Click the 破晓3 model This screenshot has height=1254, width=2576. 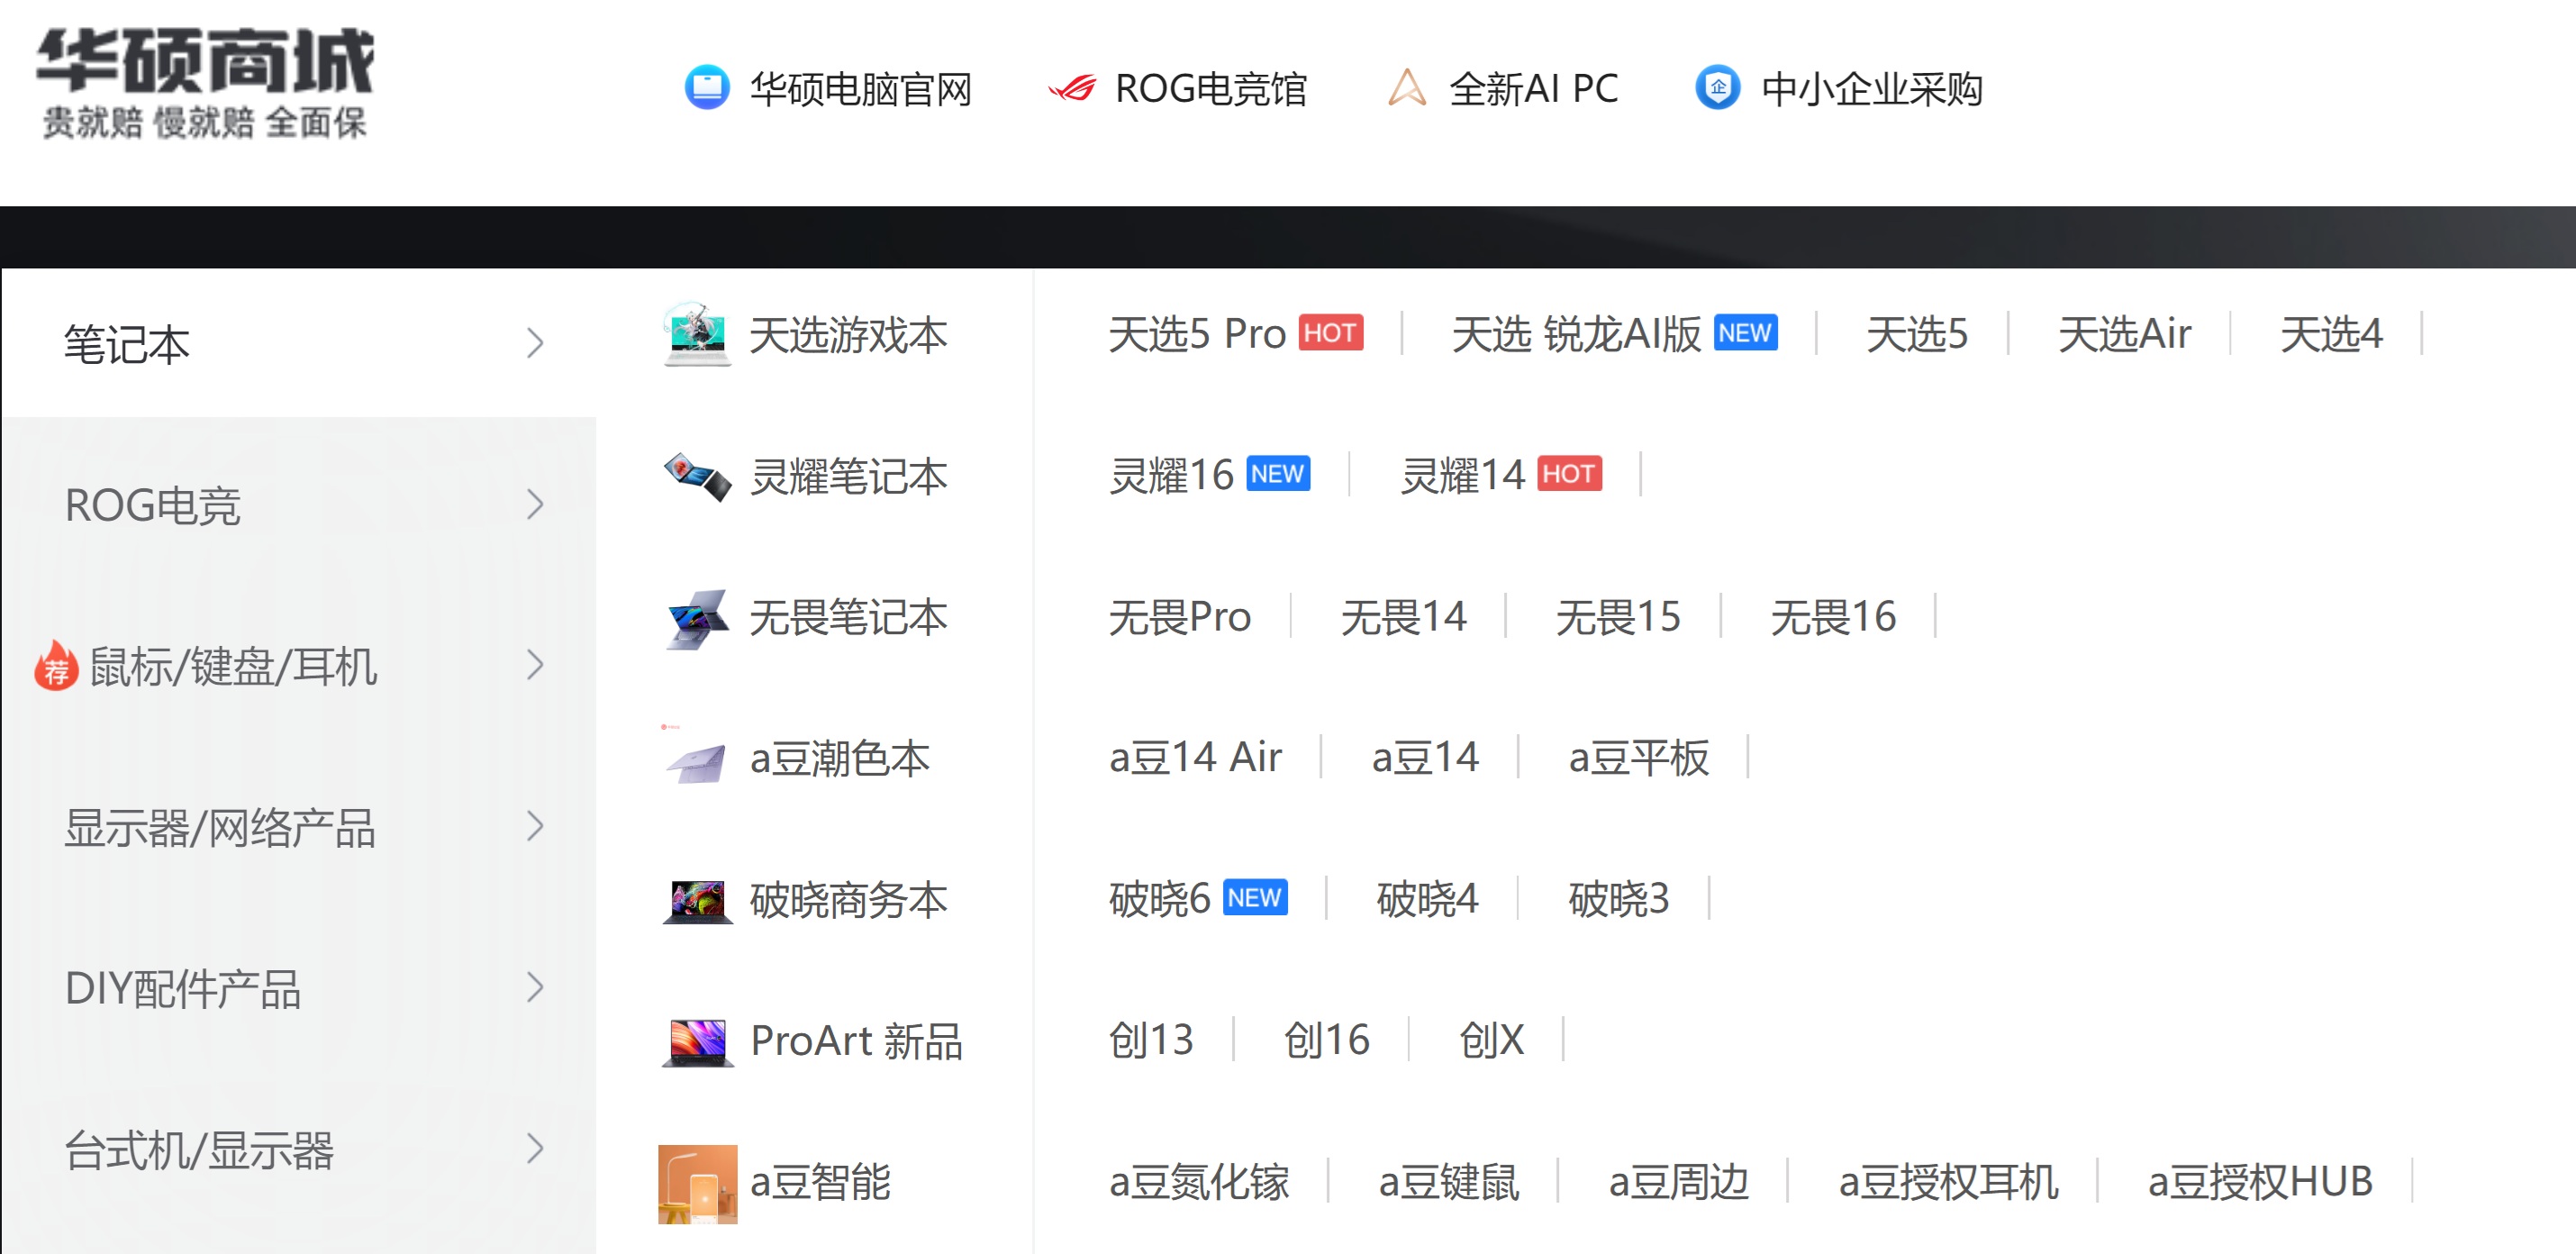coord(1619,899)
